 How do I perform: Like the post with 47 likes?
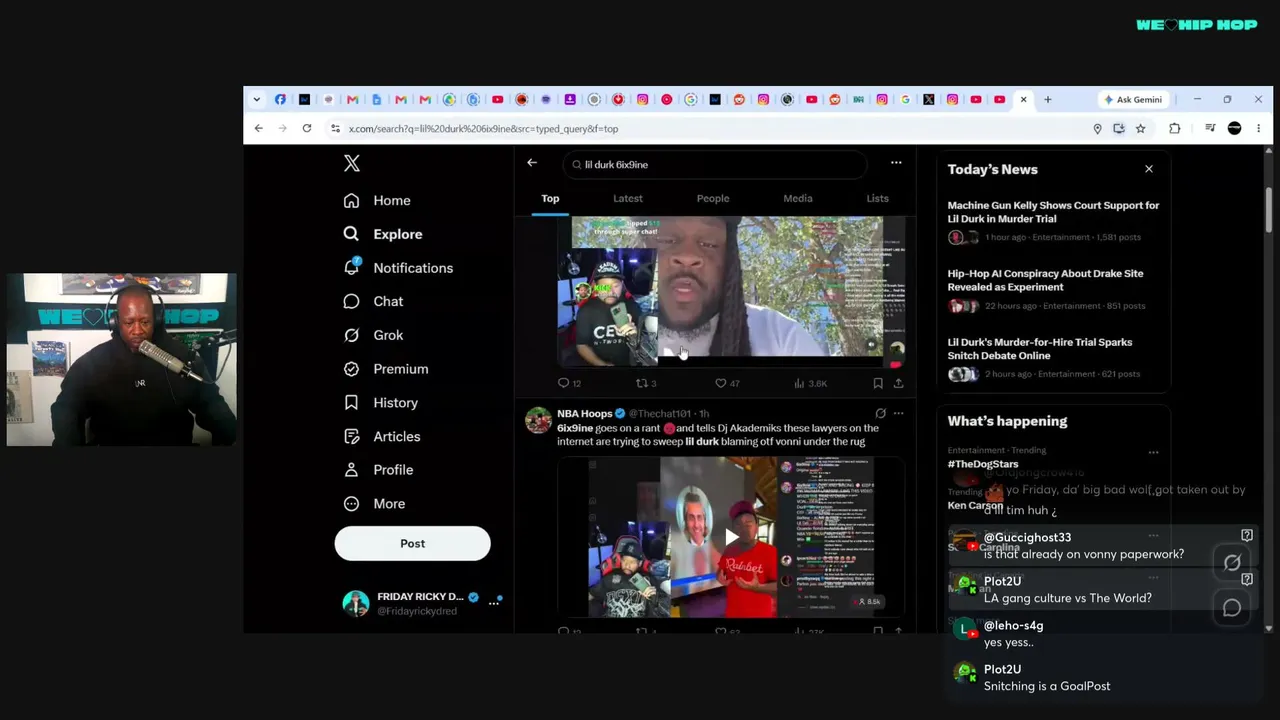coord(727,383)
